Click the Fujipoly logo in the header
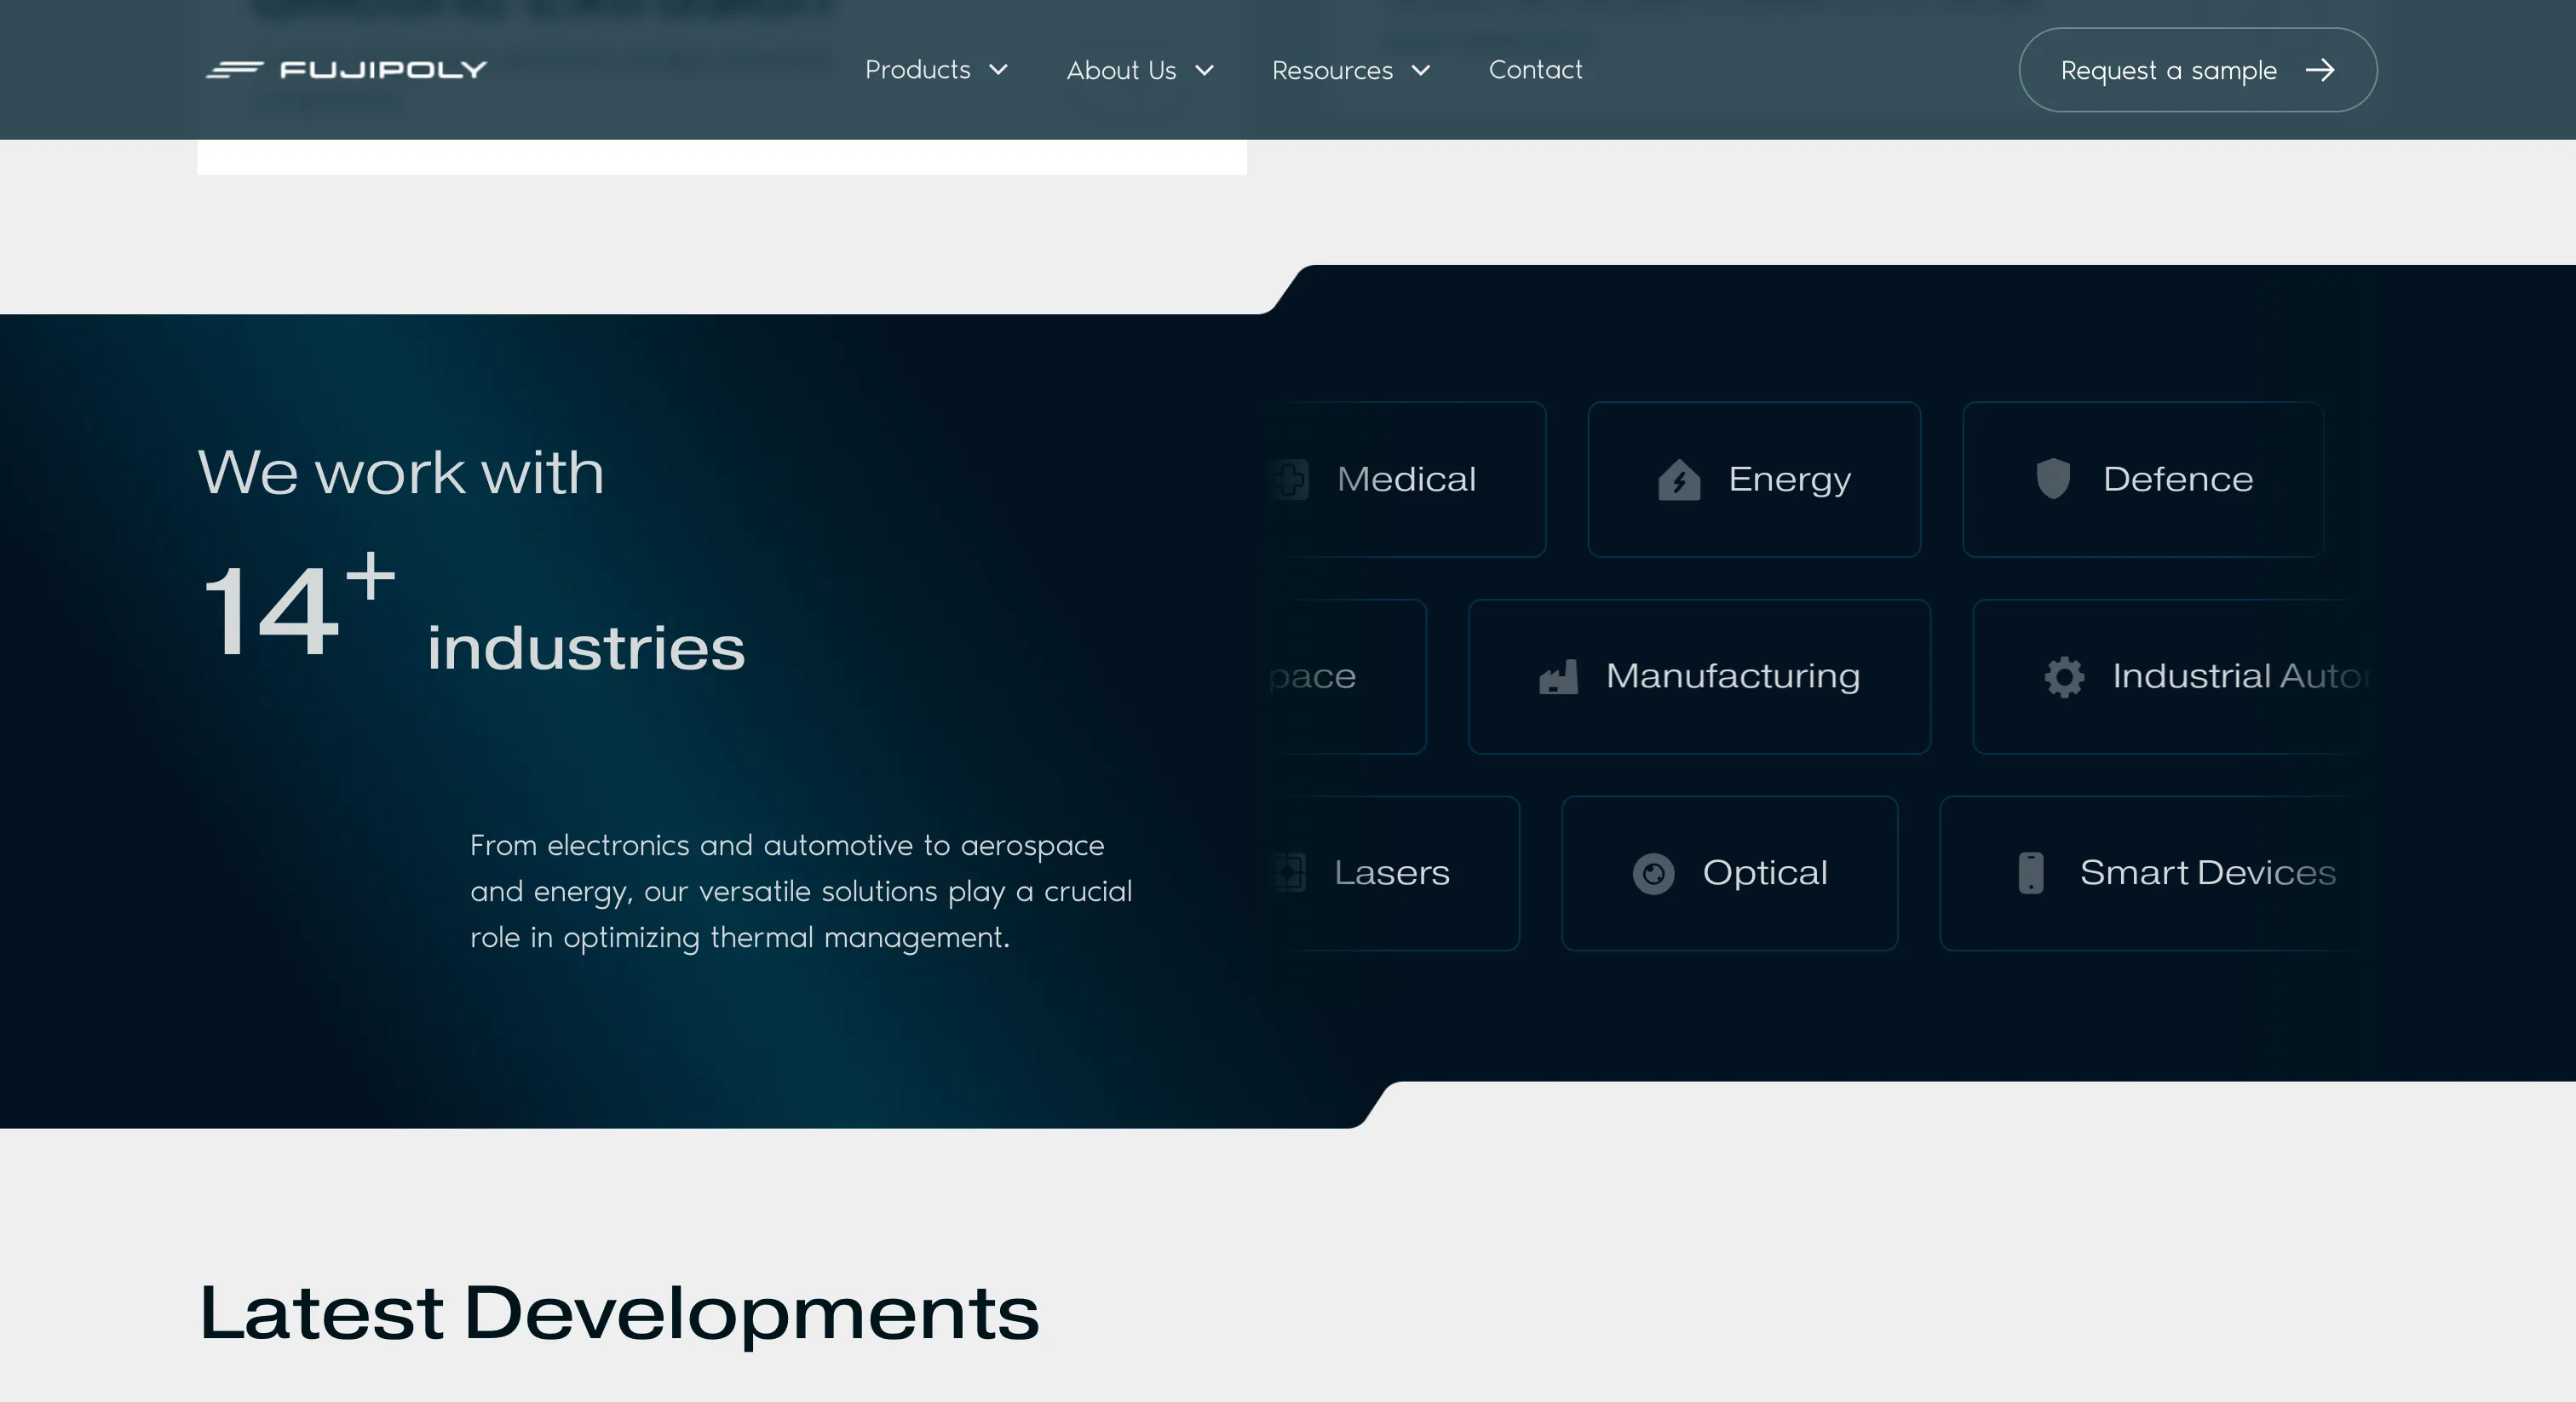 click(x=346, y=69)
